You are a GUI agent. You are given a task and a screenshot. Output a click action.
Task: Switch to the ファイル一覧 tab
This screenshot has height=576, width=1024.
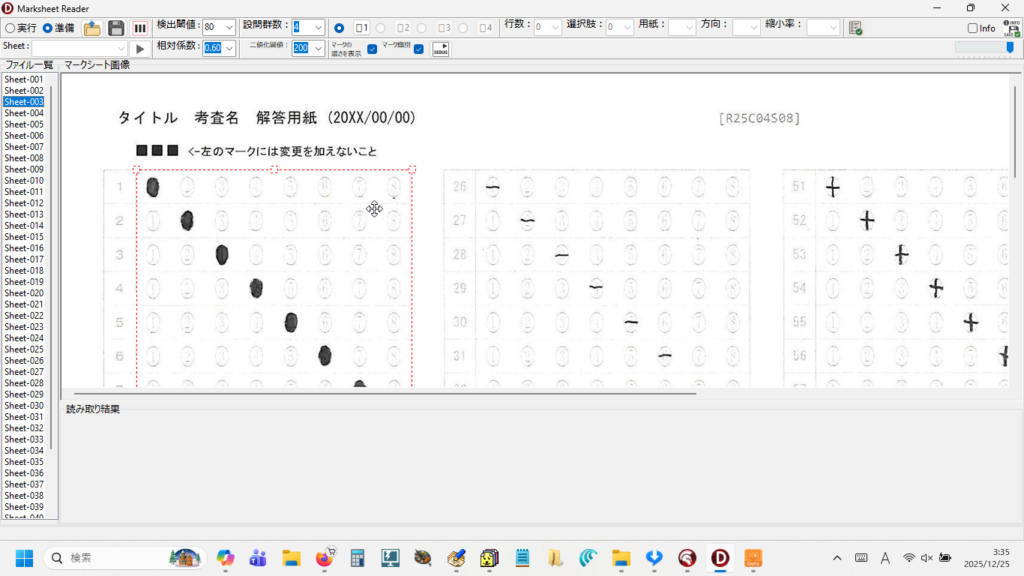pos(30,65)
